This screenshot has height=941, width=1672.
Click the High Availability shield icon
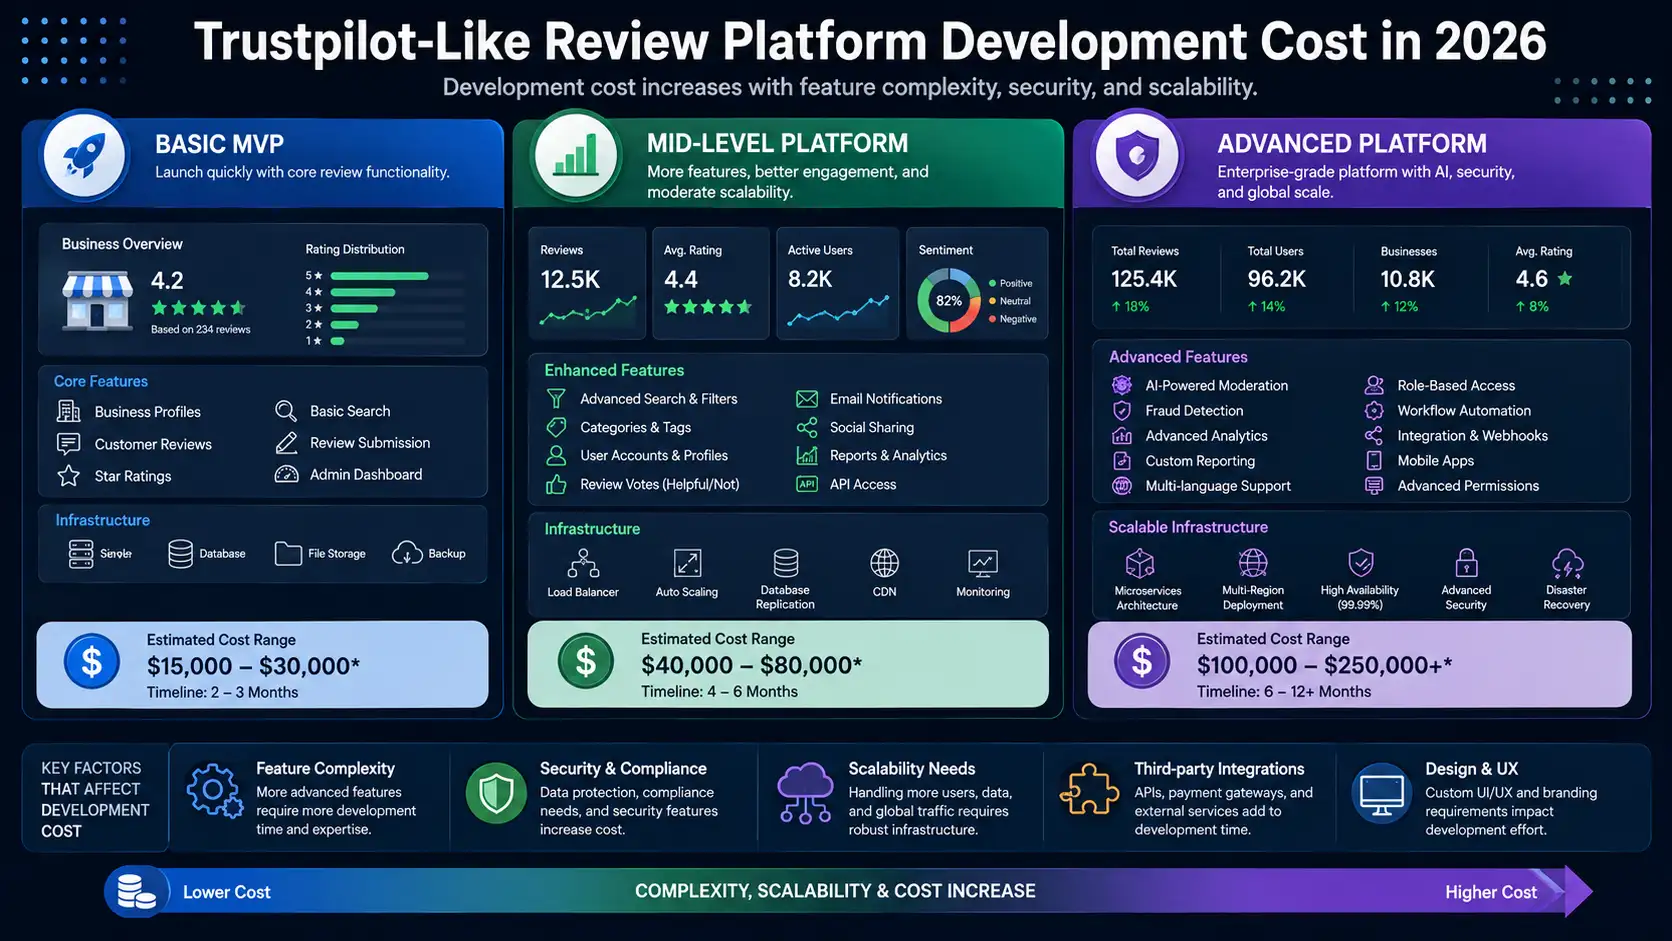(1361, 563)
